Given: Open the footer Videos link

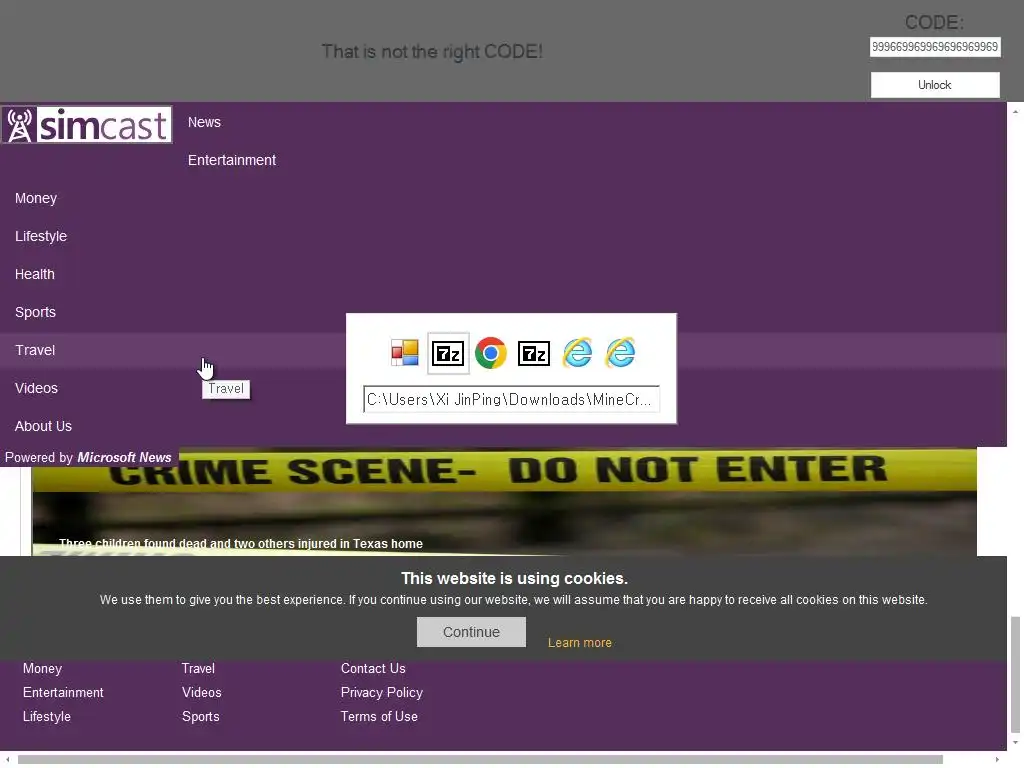Looking at the screenshot, I should coord(202,692).
